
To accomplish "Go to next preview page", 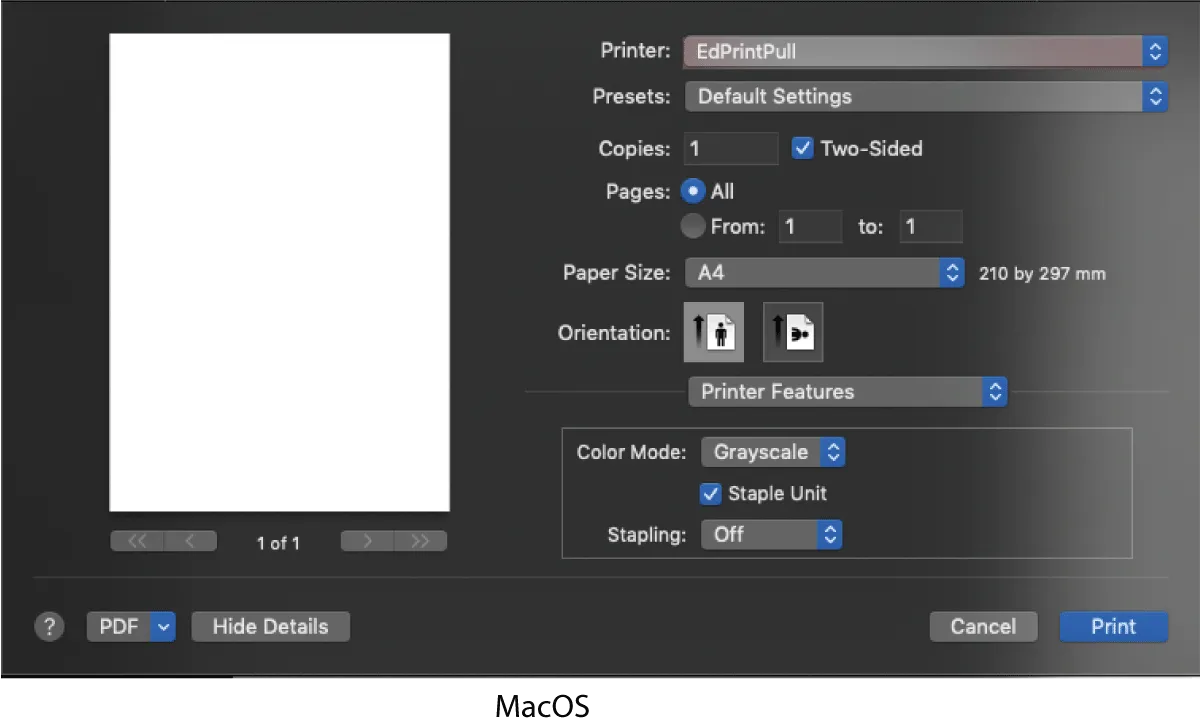I will click(x=366, y=541).
